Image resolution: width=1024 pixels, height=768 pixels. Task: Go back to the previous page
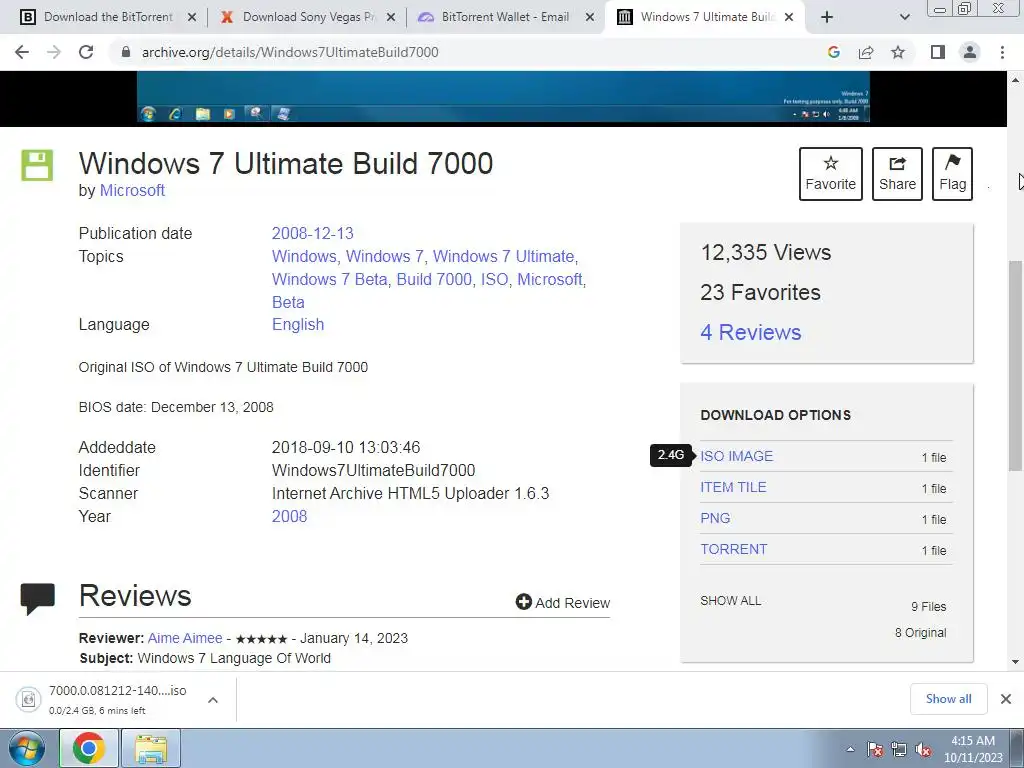tap(22, 52)
